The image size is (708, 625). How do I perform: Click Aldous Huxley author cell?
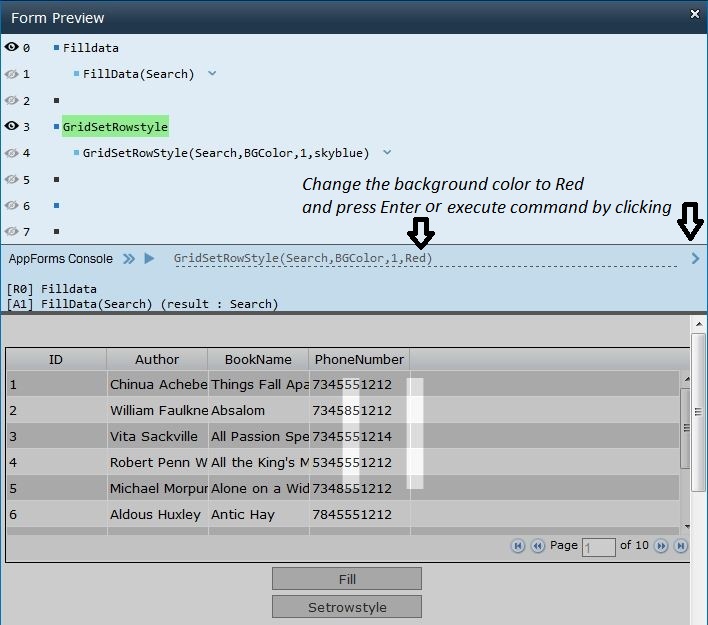tap(158, 514)
